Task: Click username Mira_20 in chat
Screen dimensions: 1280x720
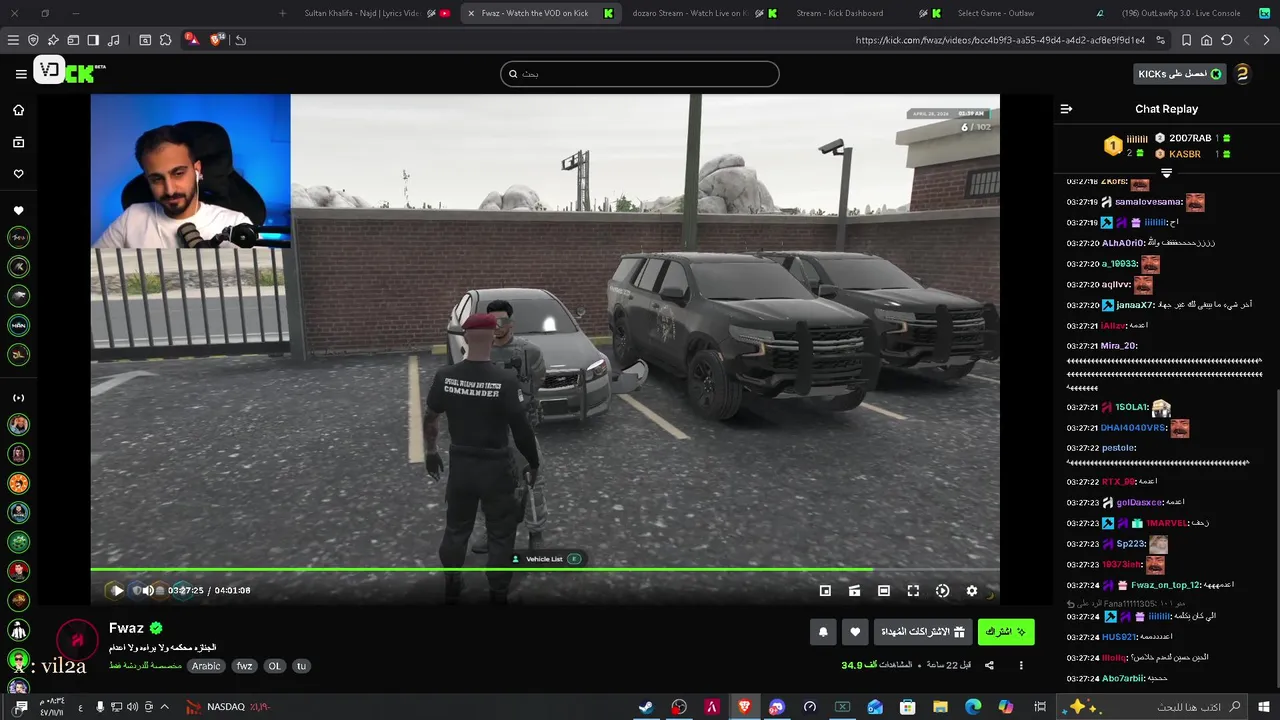Action: tap(1119, 346)
